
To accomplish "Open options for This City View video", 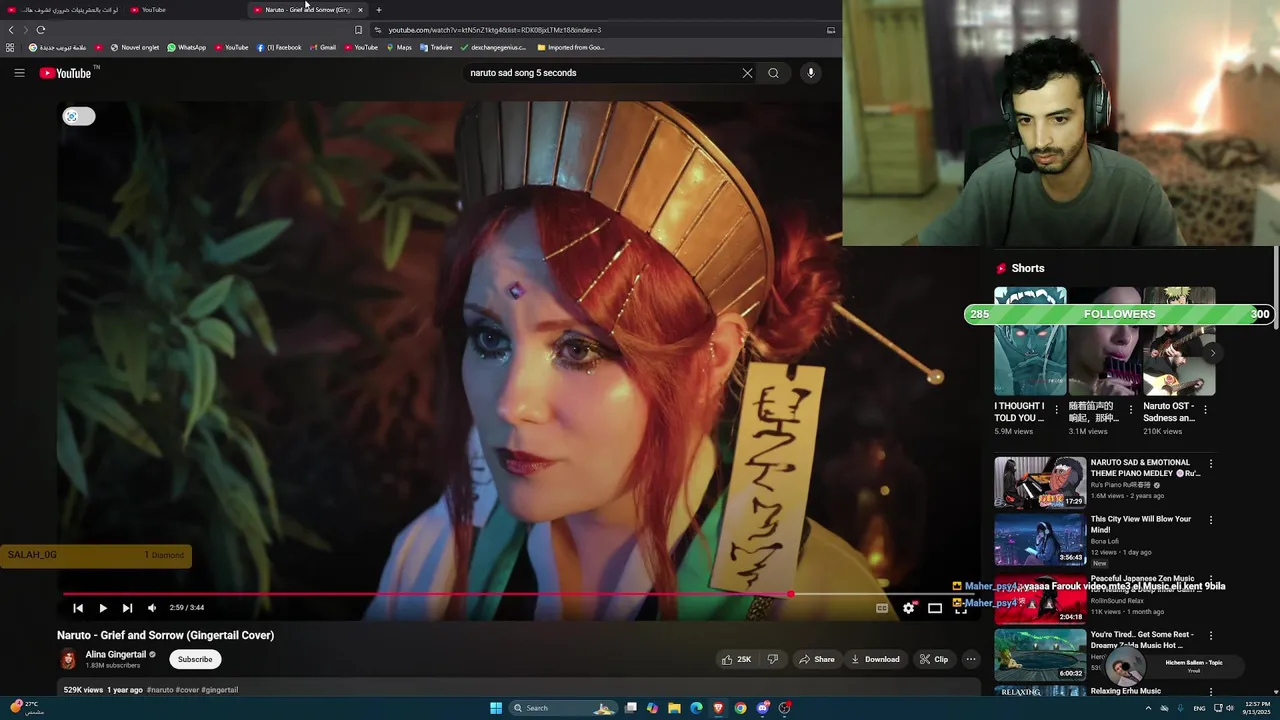I will 1211,520.
